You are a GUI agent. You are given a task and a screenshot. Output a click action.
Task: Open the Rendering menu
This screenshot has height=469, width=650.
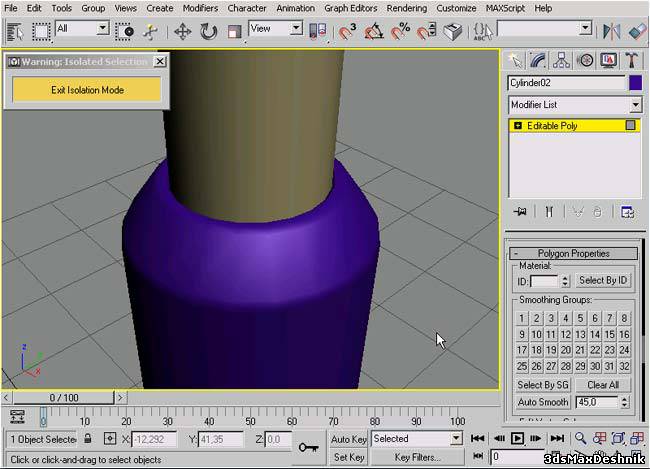click(x=407, y=8)
